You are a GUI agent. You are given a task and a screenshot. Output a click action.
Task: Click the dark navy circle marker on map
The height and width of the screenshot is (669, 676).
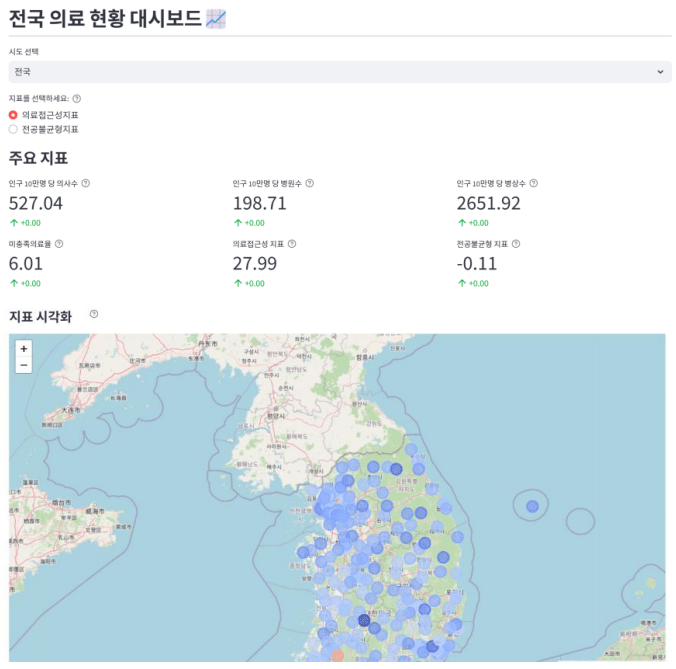tap(365, 621)
